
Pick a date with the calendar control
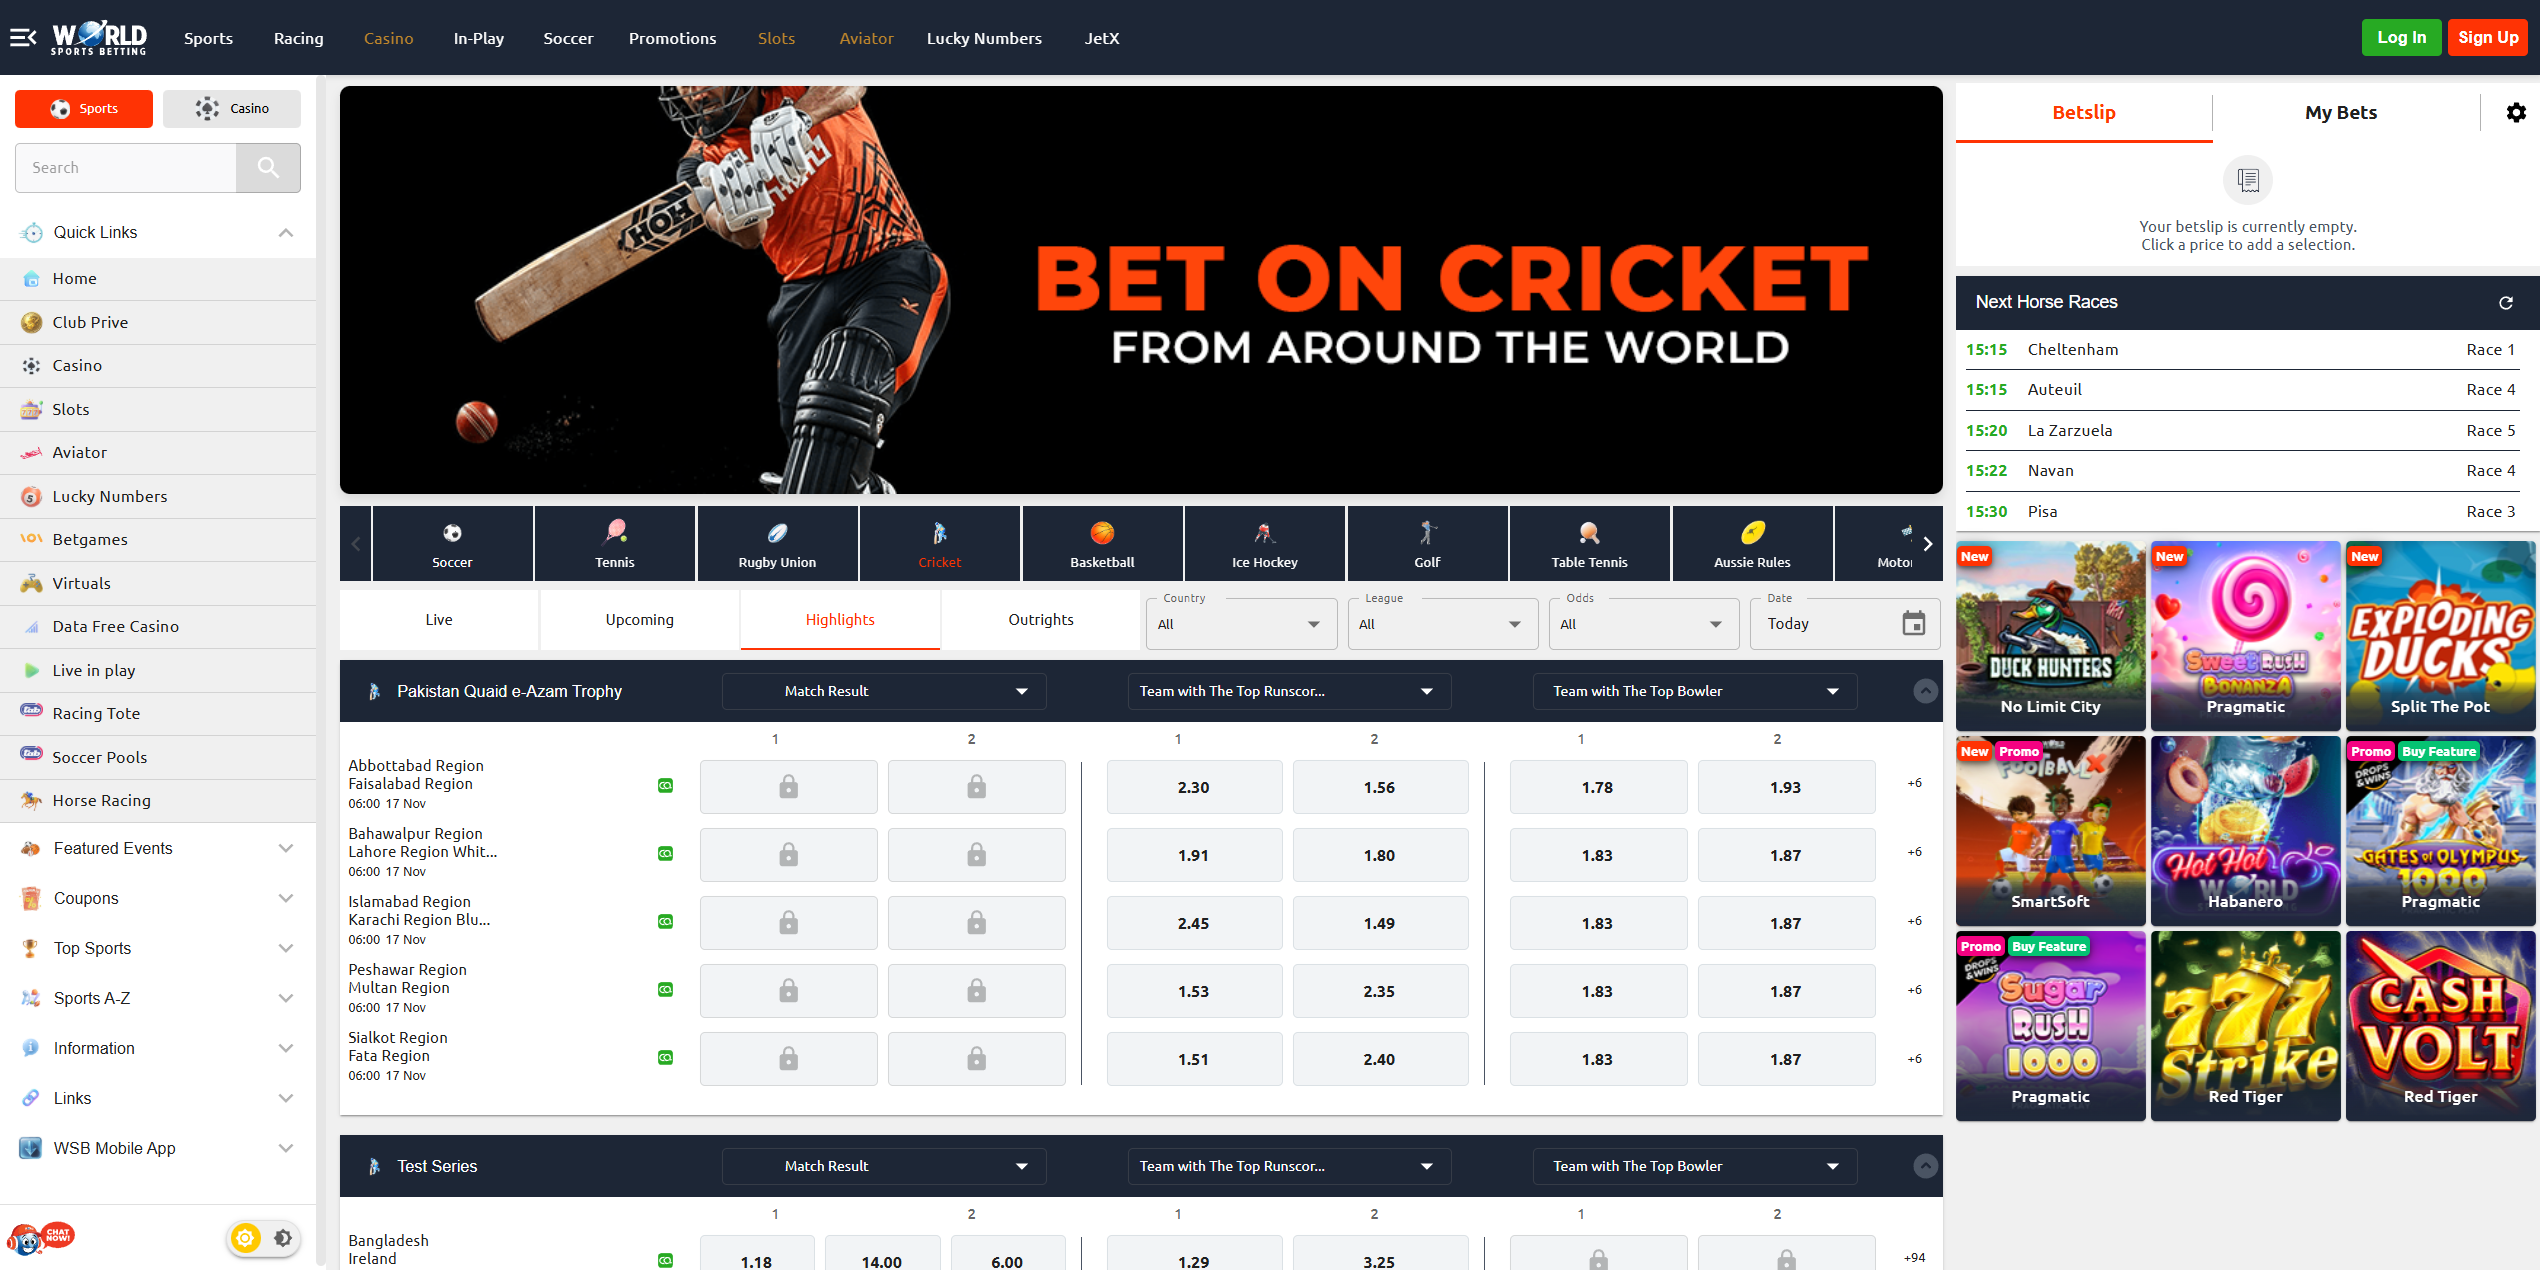click(1913, 623)
